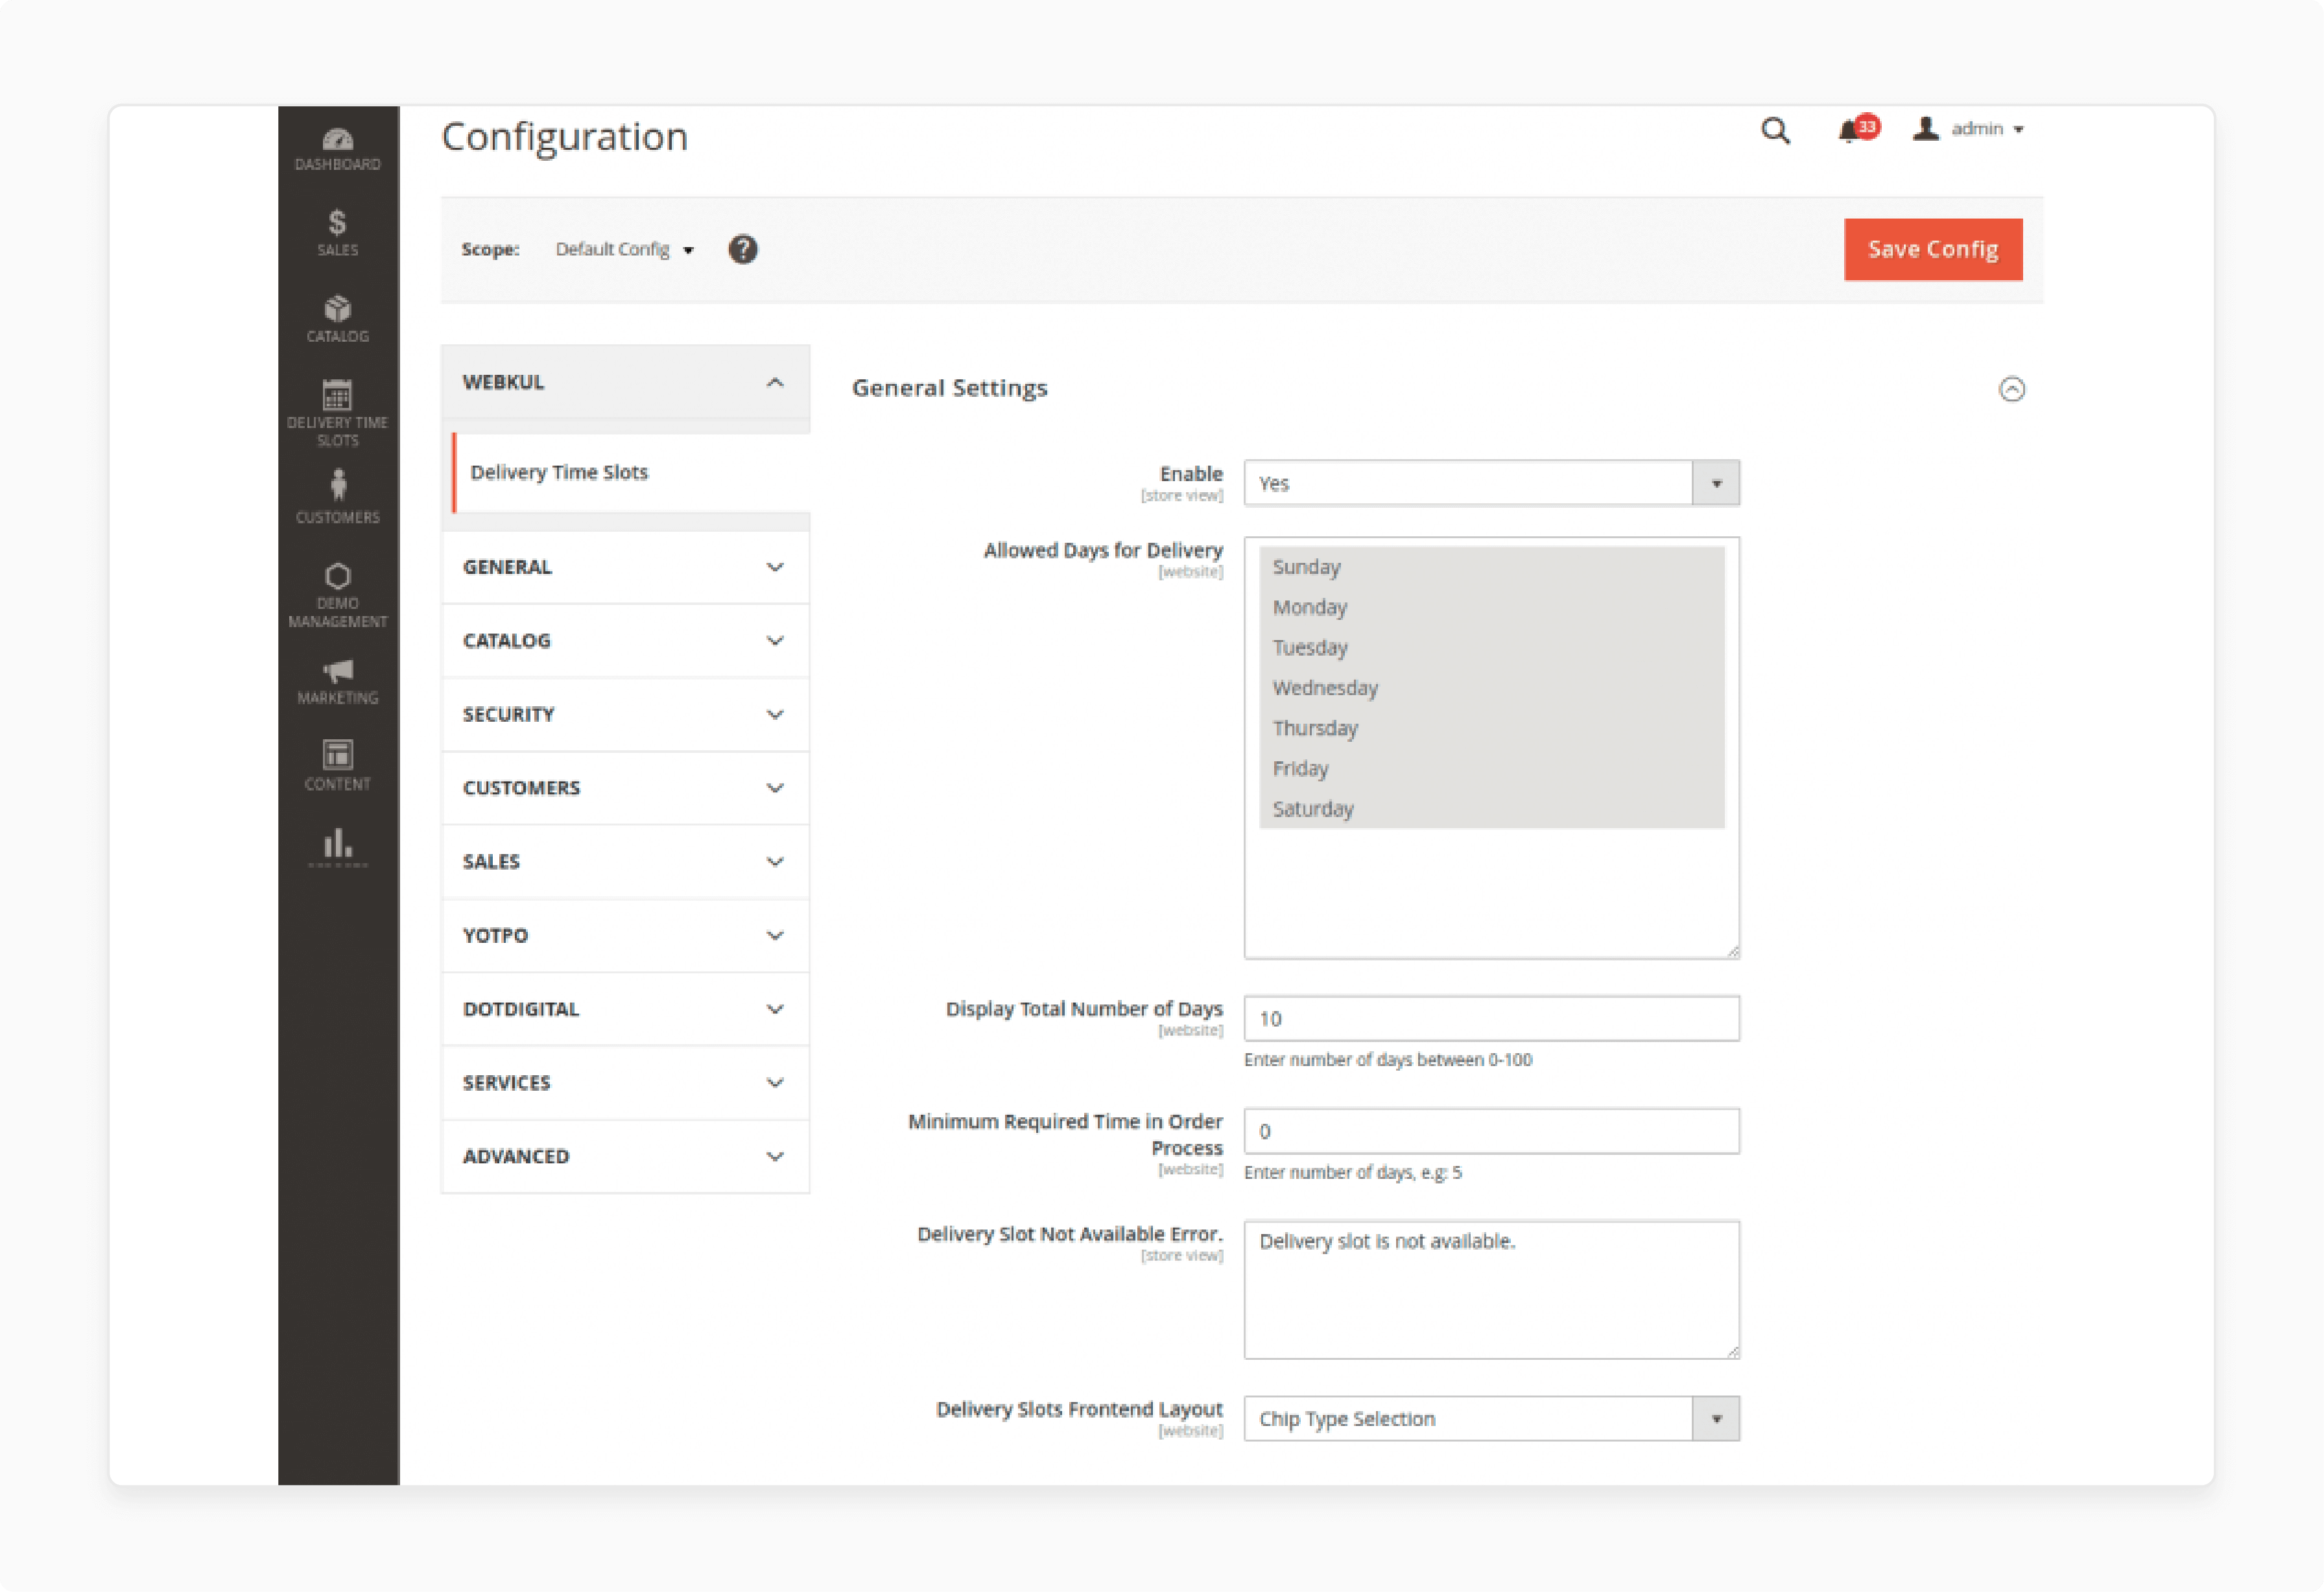Open the Dashboard icon in sidebar

click(338, 149)
